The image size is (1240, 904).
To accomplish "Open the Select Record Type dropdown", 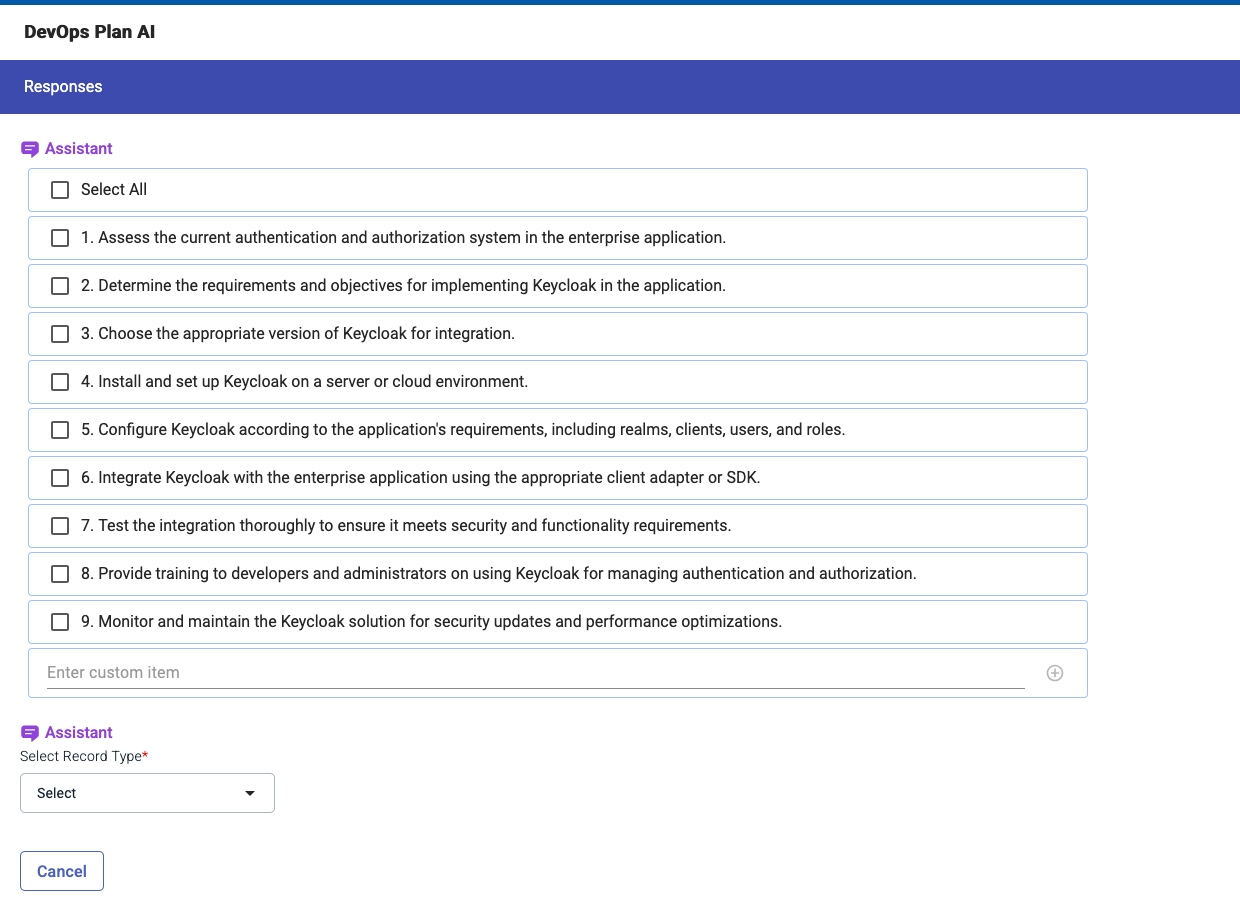I will 147,792.
